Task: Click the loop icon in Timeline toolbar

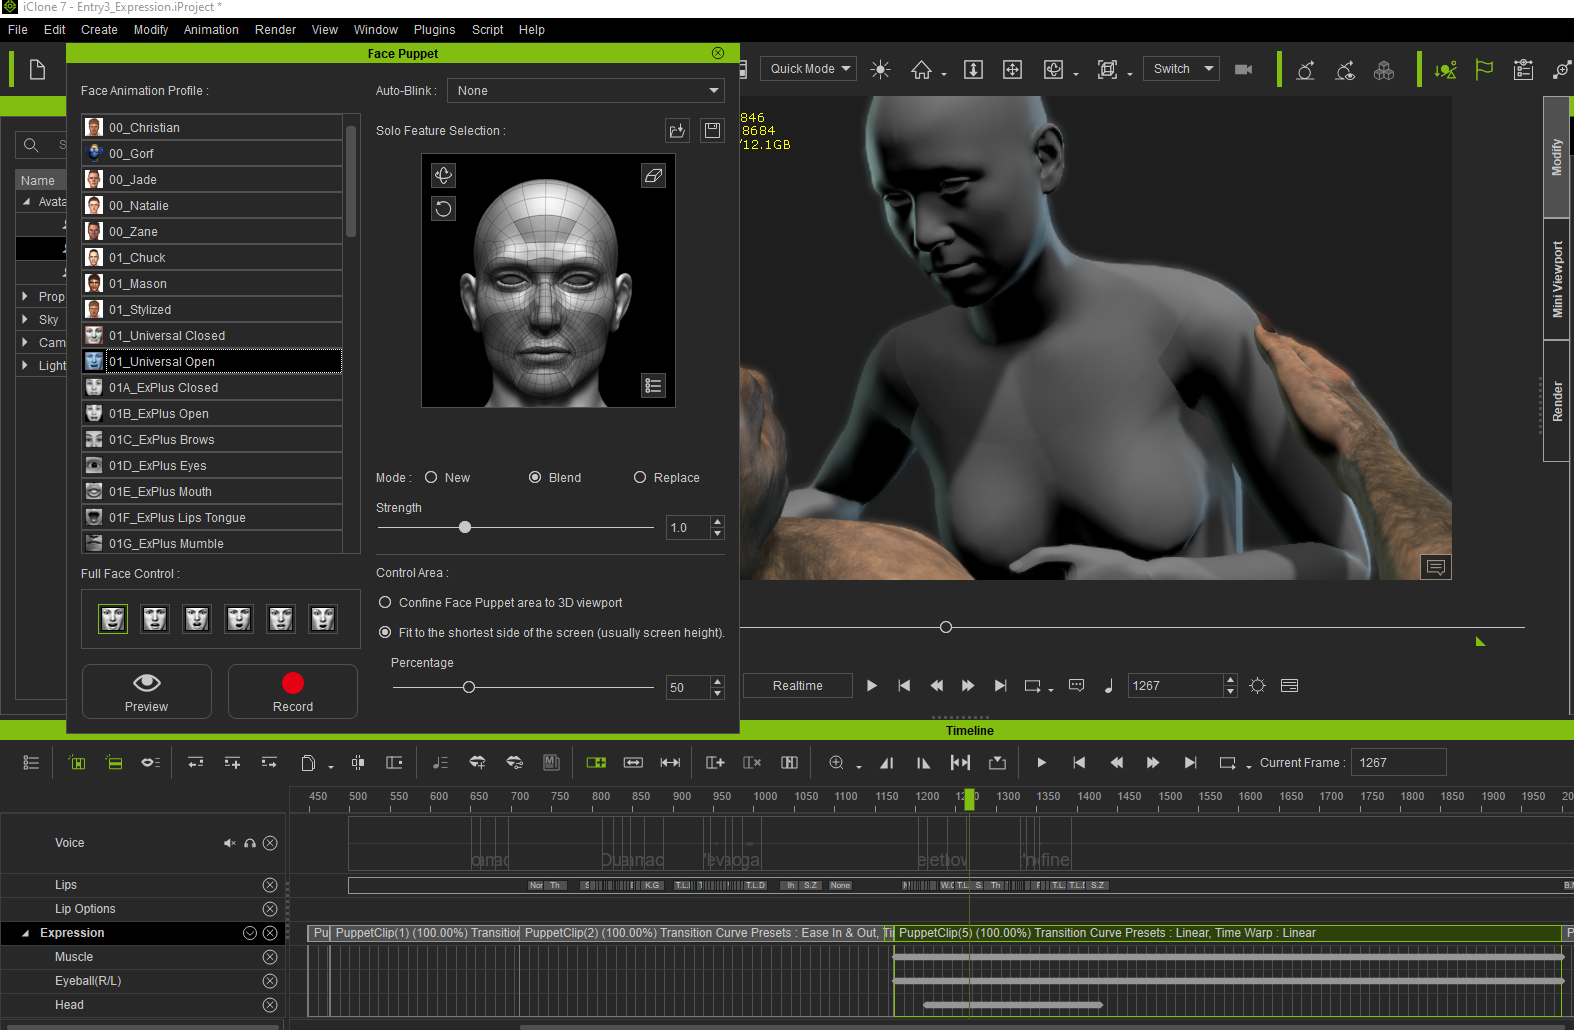Action: click(1227, 763)
